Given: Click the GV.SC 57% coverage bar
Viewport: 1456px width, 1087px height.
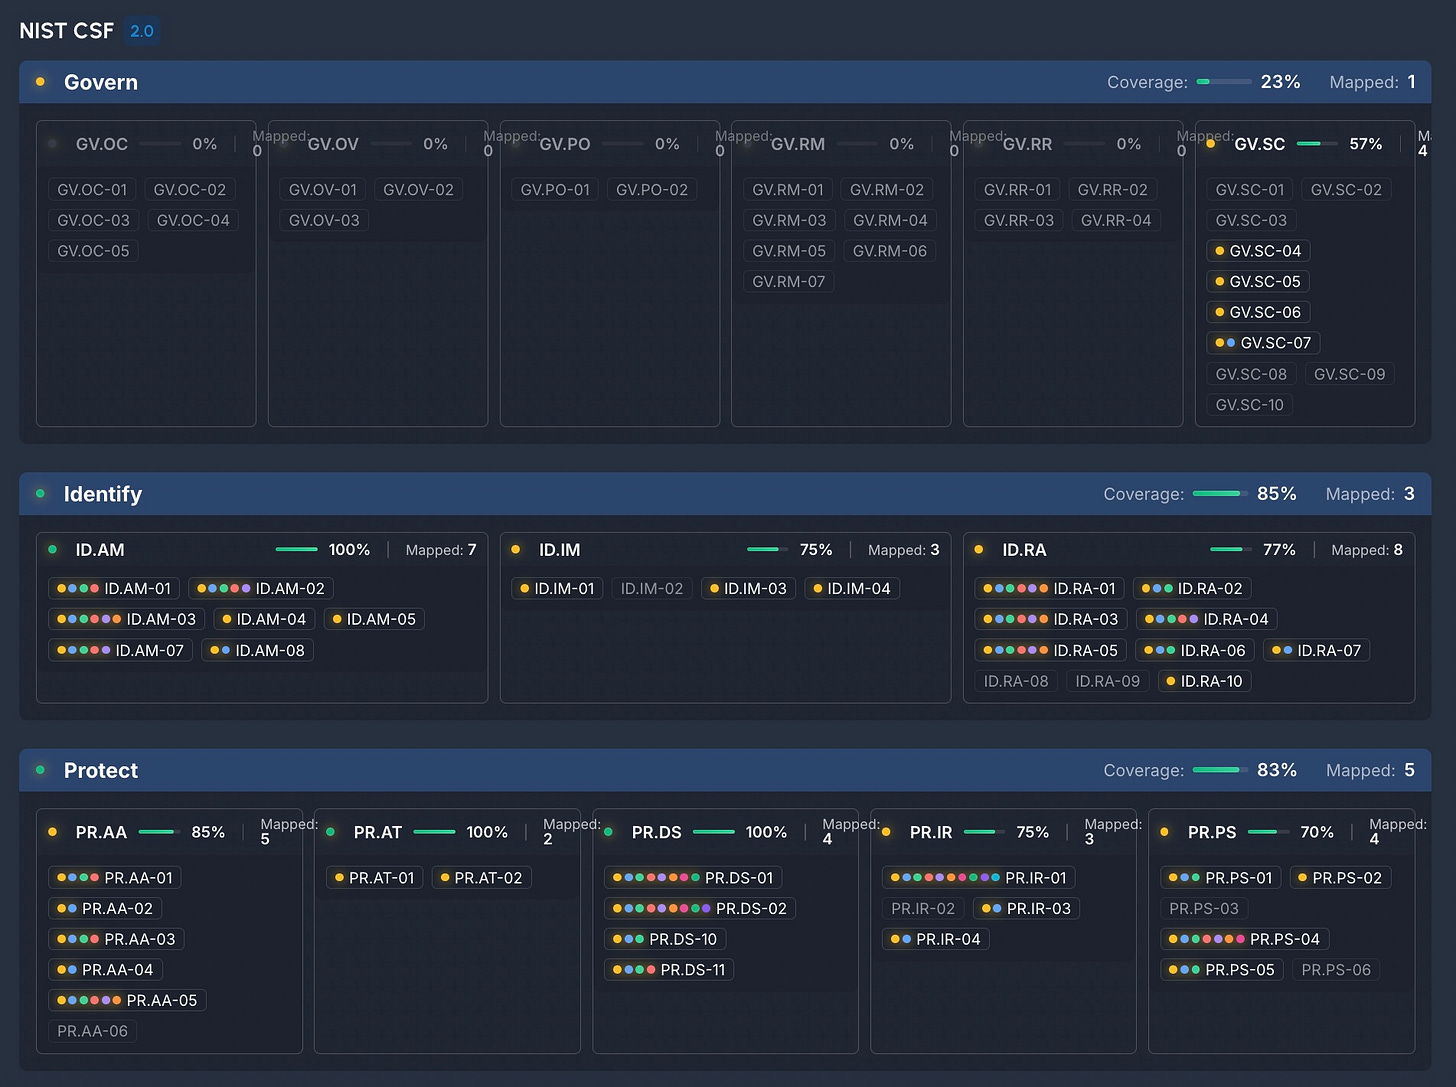Looking at the screenshot, I should (x=1318, y=144).
